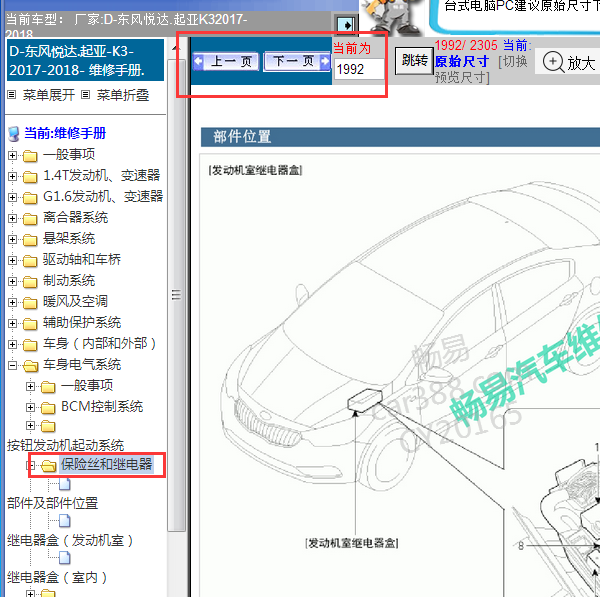Select the 车身电气系统 tree item
Screen dimensions: 600x597
(82, 364)
